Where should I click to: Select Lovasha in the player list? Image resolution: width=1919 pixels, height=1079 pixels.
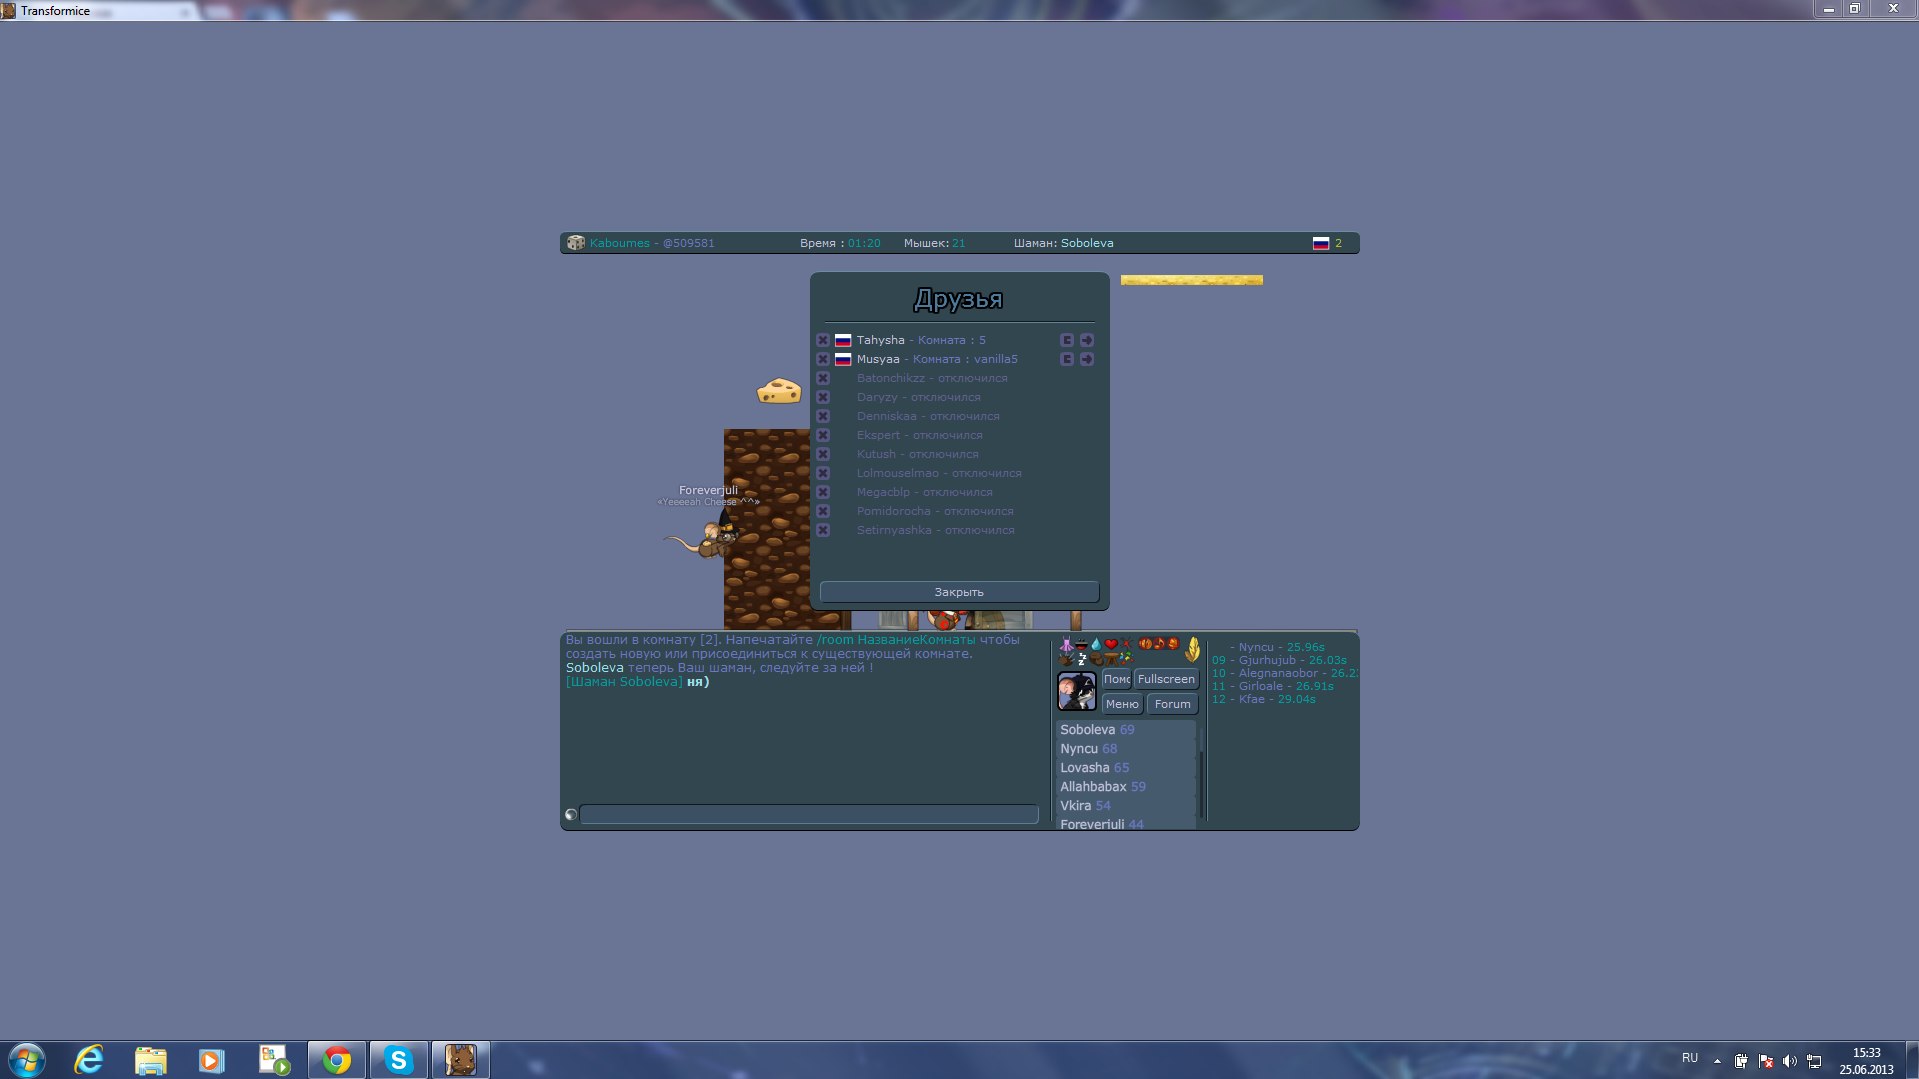coord(1126,768)
